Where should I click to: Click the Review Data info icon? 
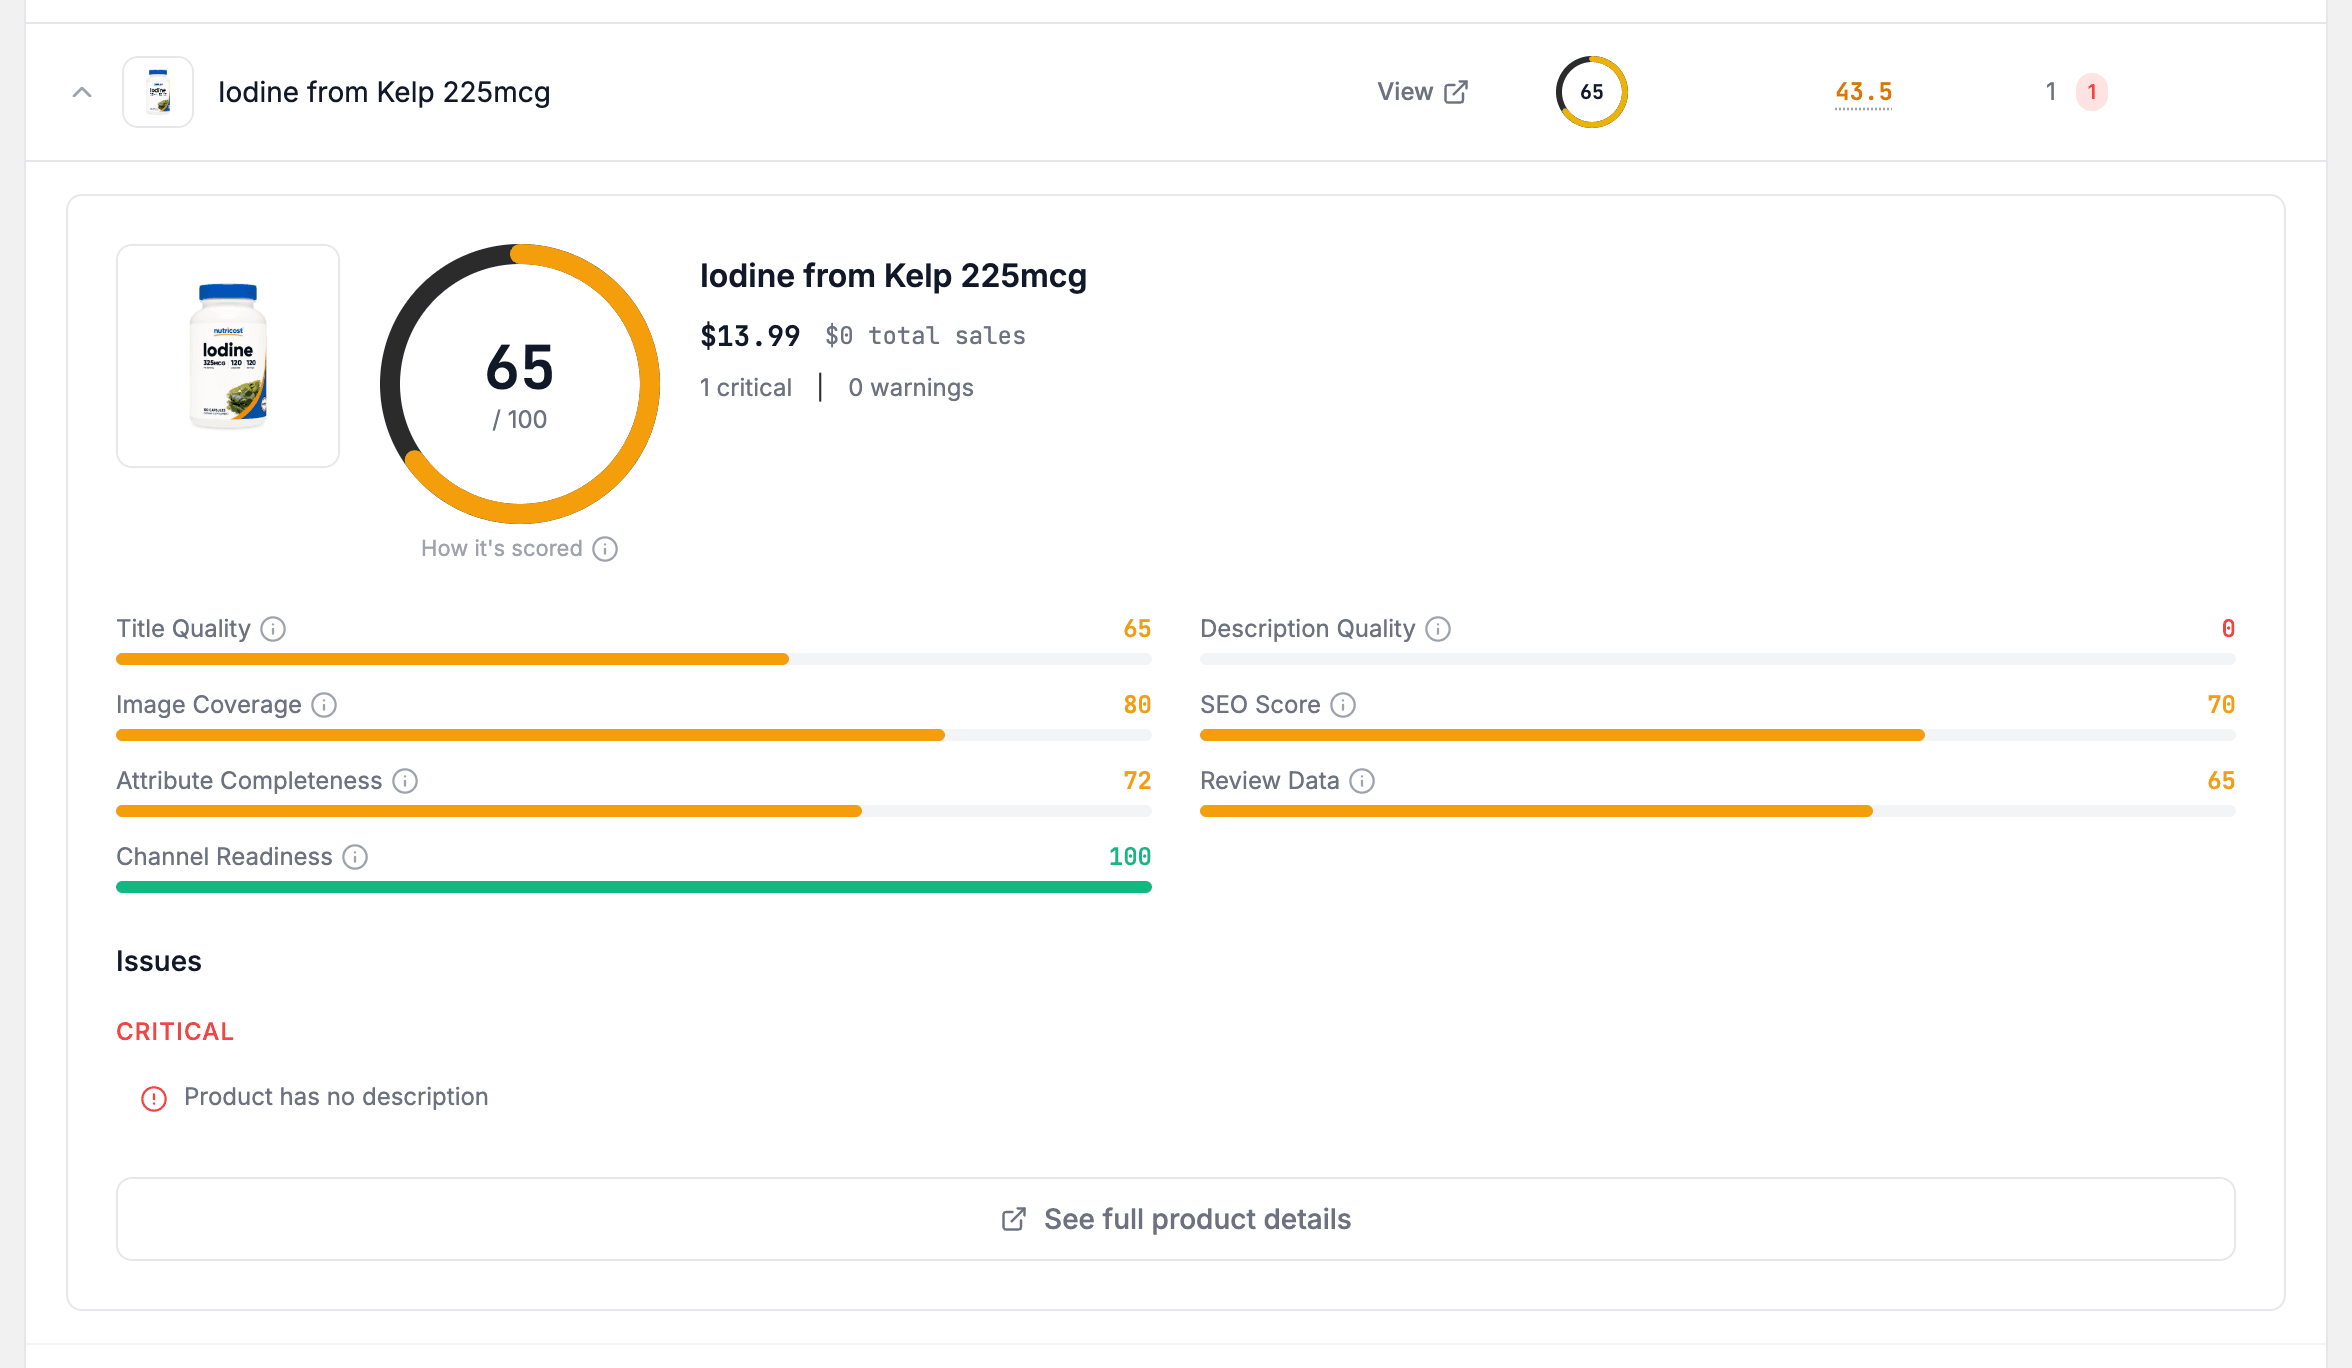tap(1362, 781)
